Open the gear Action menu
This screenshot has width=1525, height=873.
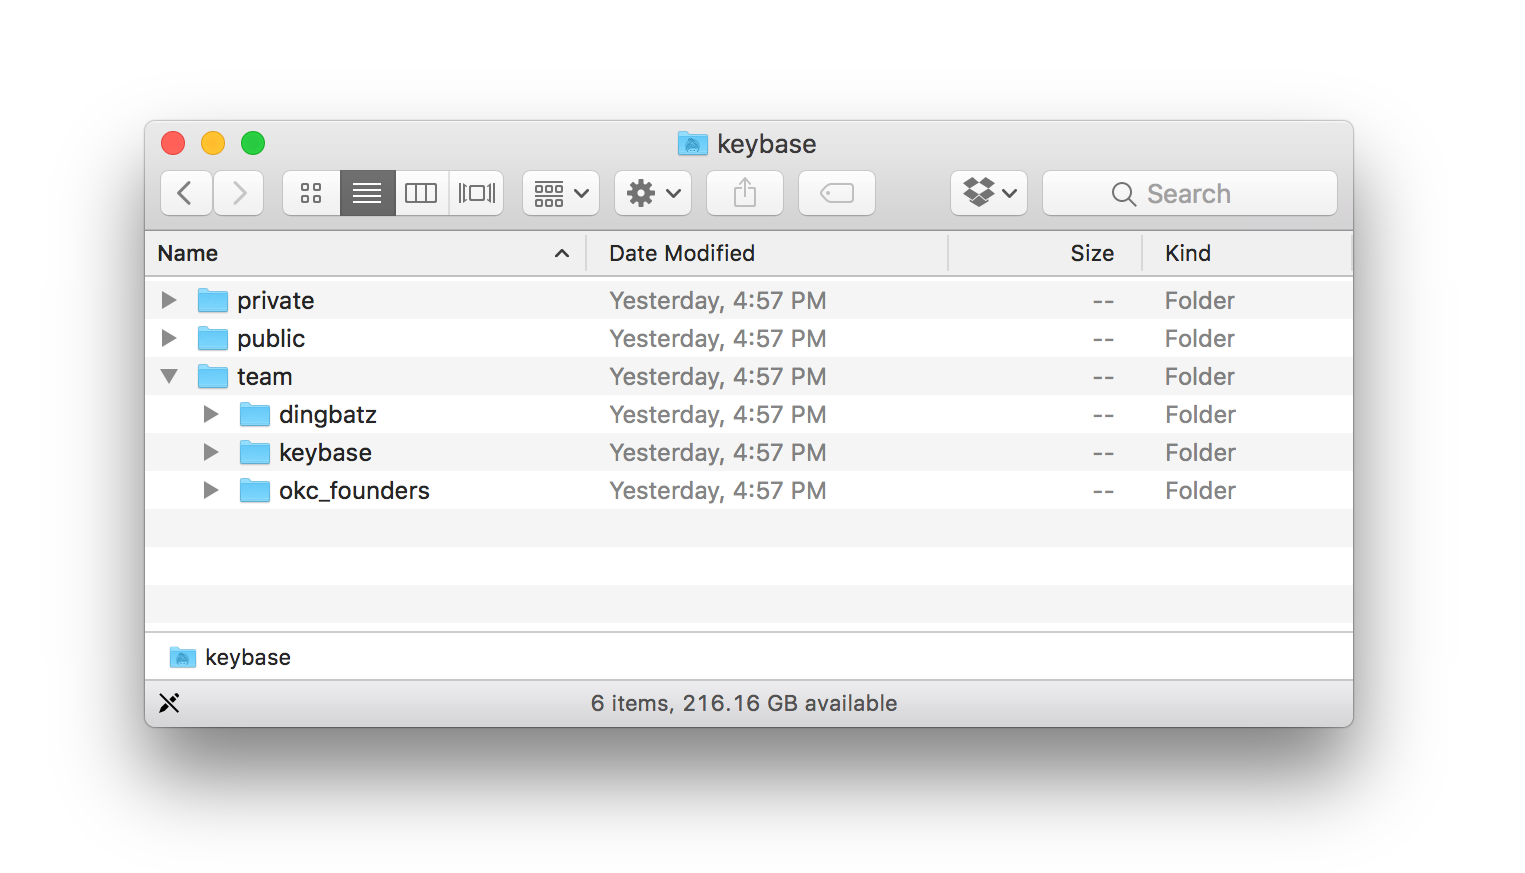pyautogui.click(x=653, y=193)
